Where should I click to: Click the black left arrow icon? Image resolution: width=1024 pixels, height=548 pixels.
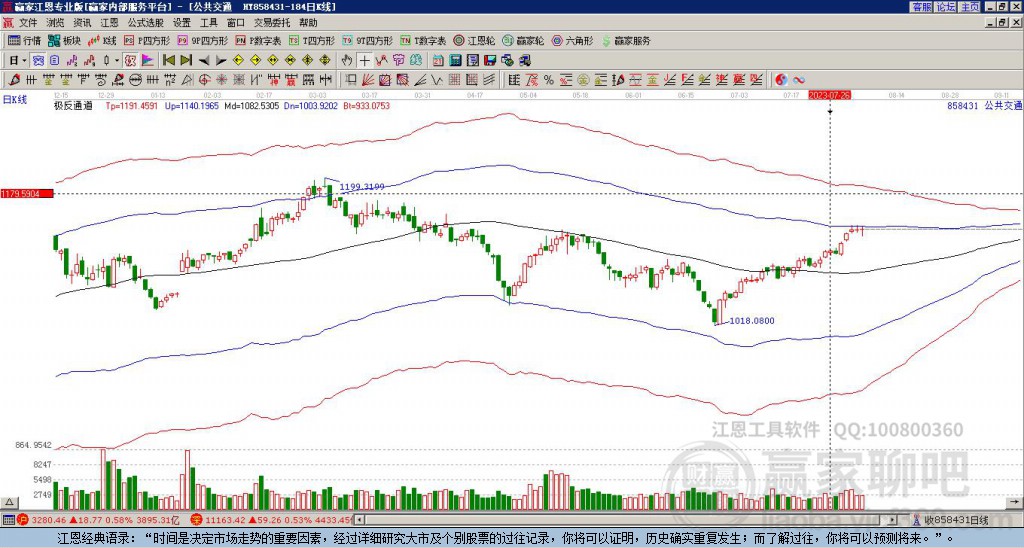tap(204, 61)
